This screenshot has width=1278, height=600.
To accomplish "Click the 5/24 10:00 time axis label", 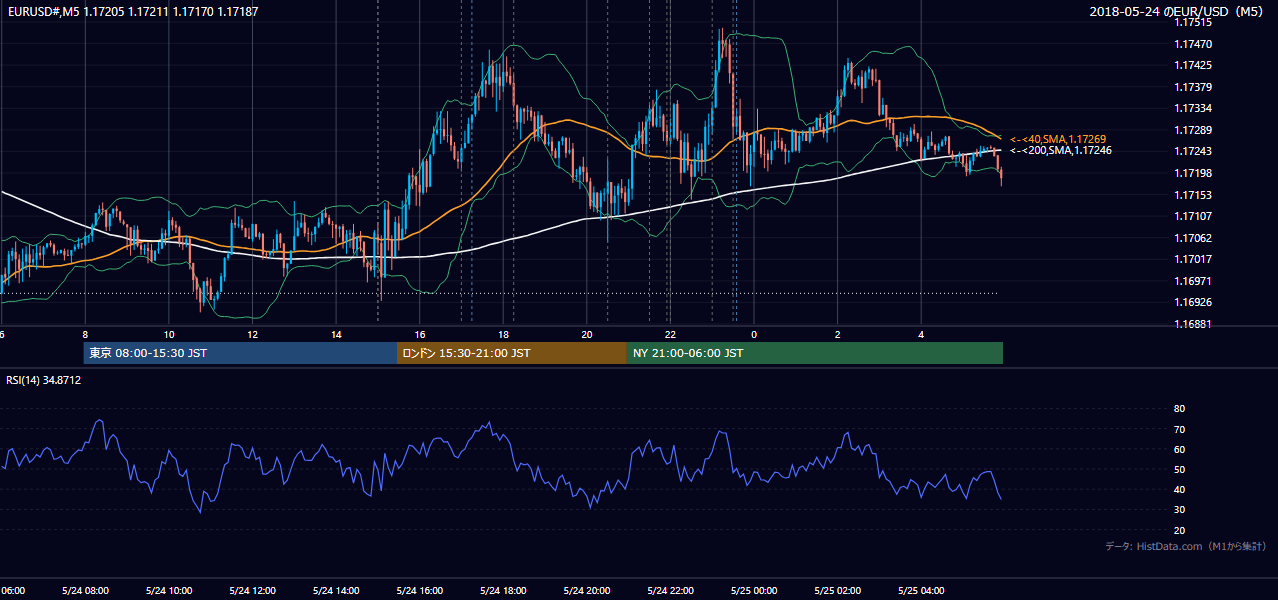I will [x=168, y=591].
